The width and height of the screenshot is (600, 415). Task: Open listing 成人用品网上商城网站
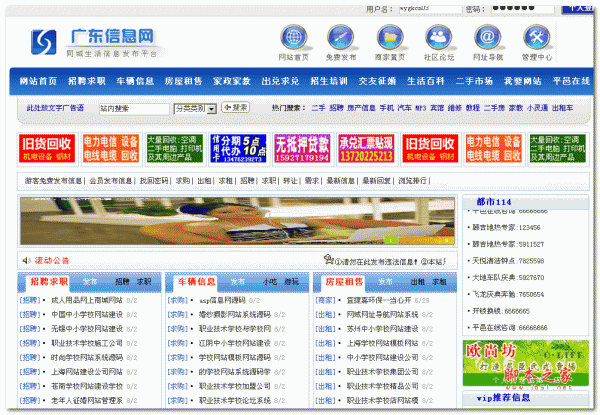87,300
